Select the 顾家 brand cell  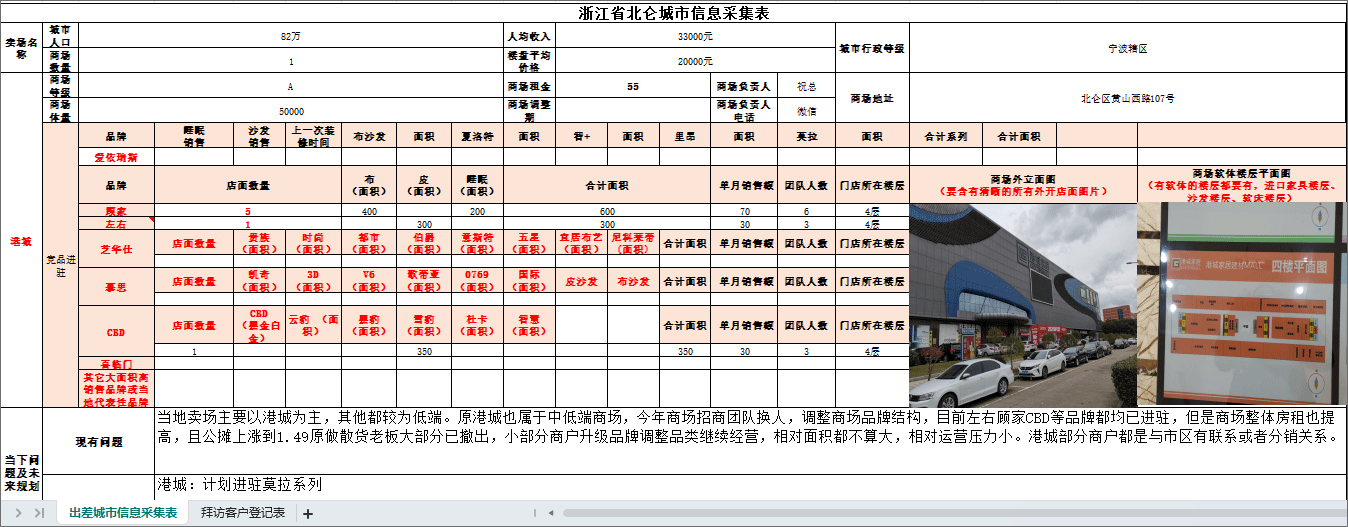point(116,212)
